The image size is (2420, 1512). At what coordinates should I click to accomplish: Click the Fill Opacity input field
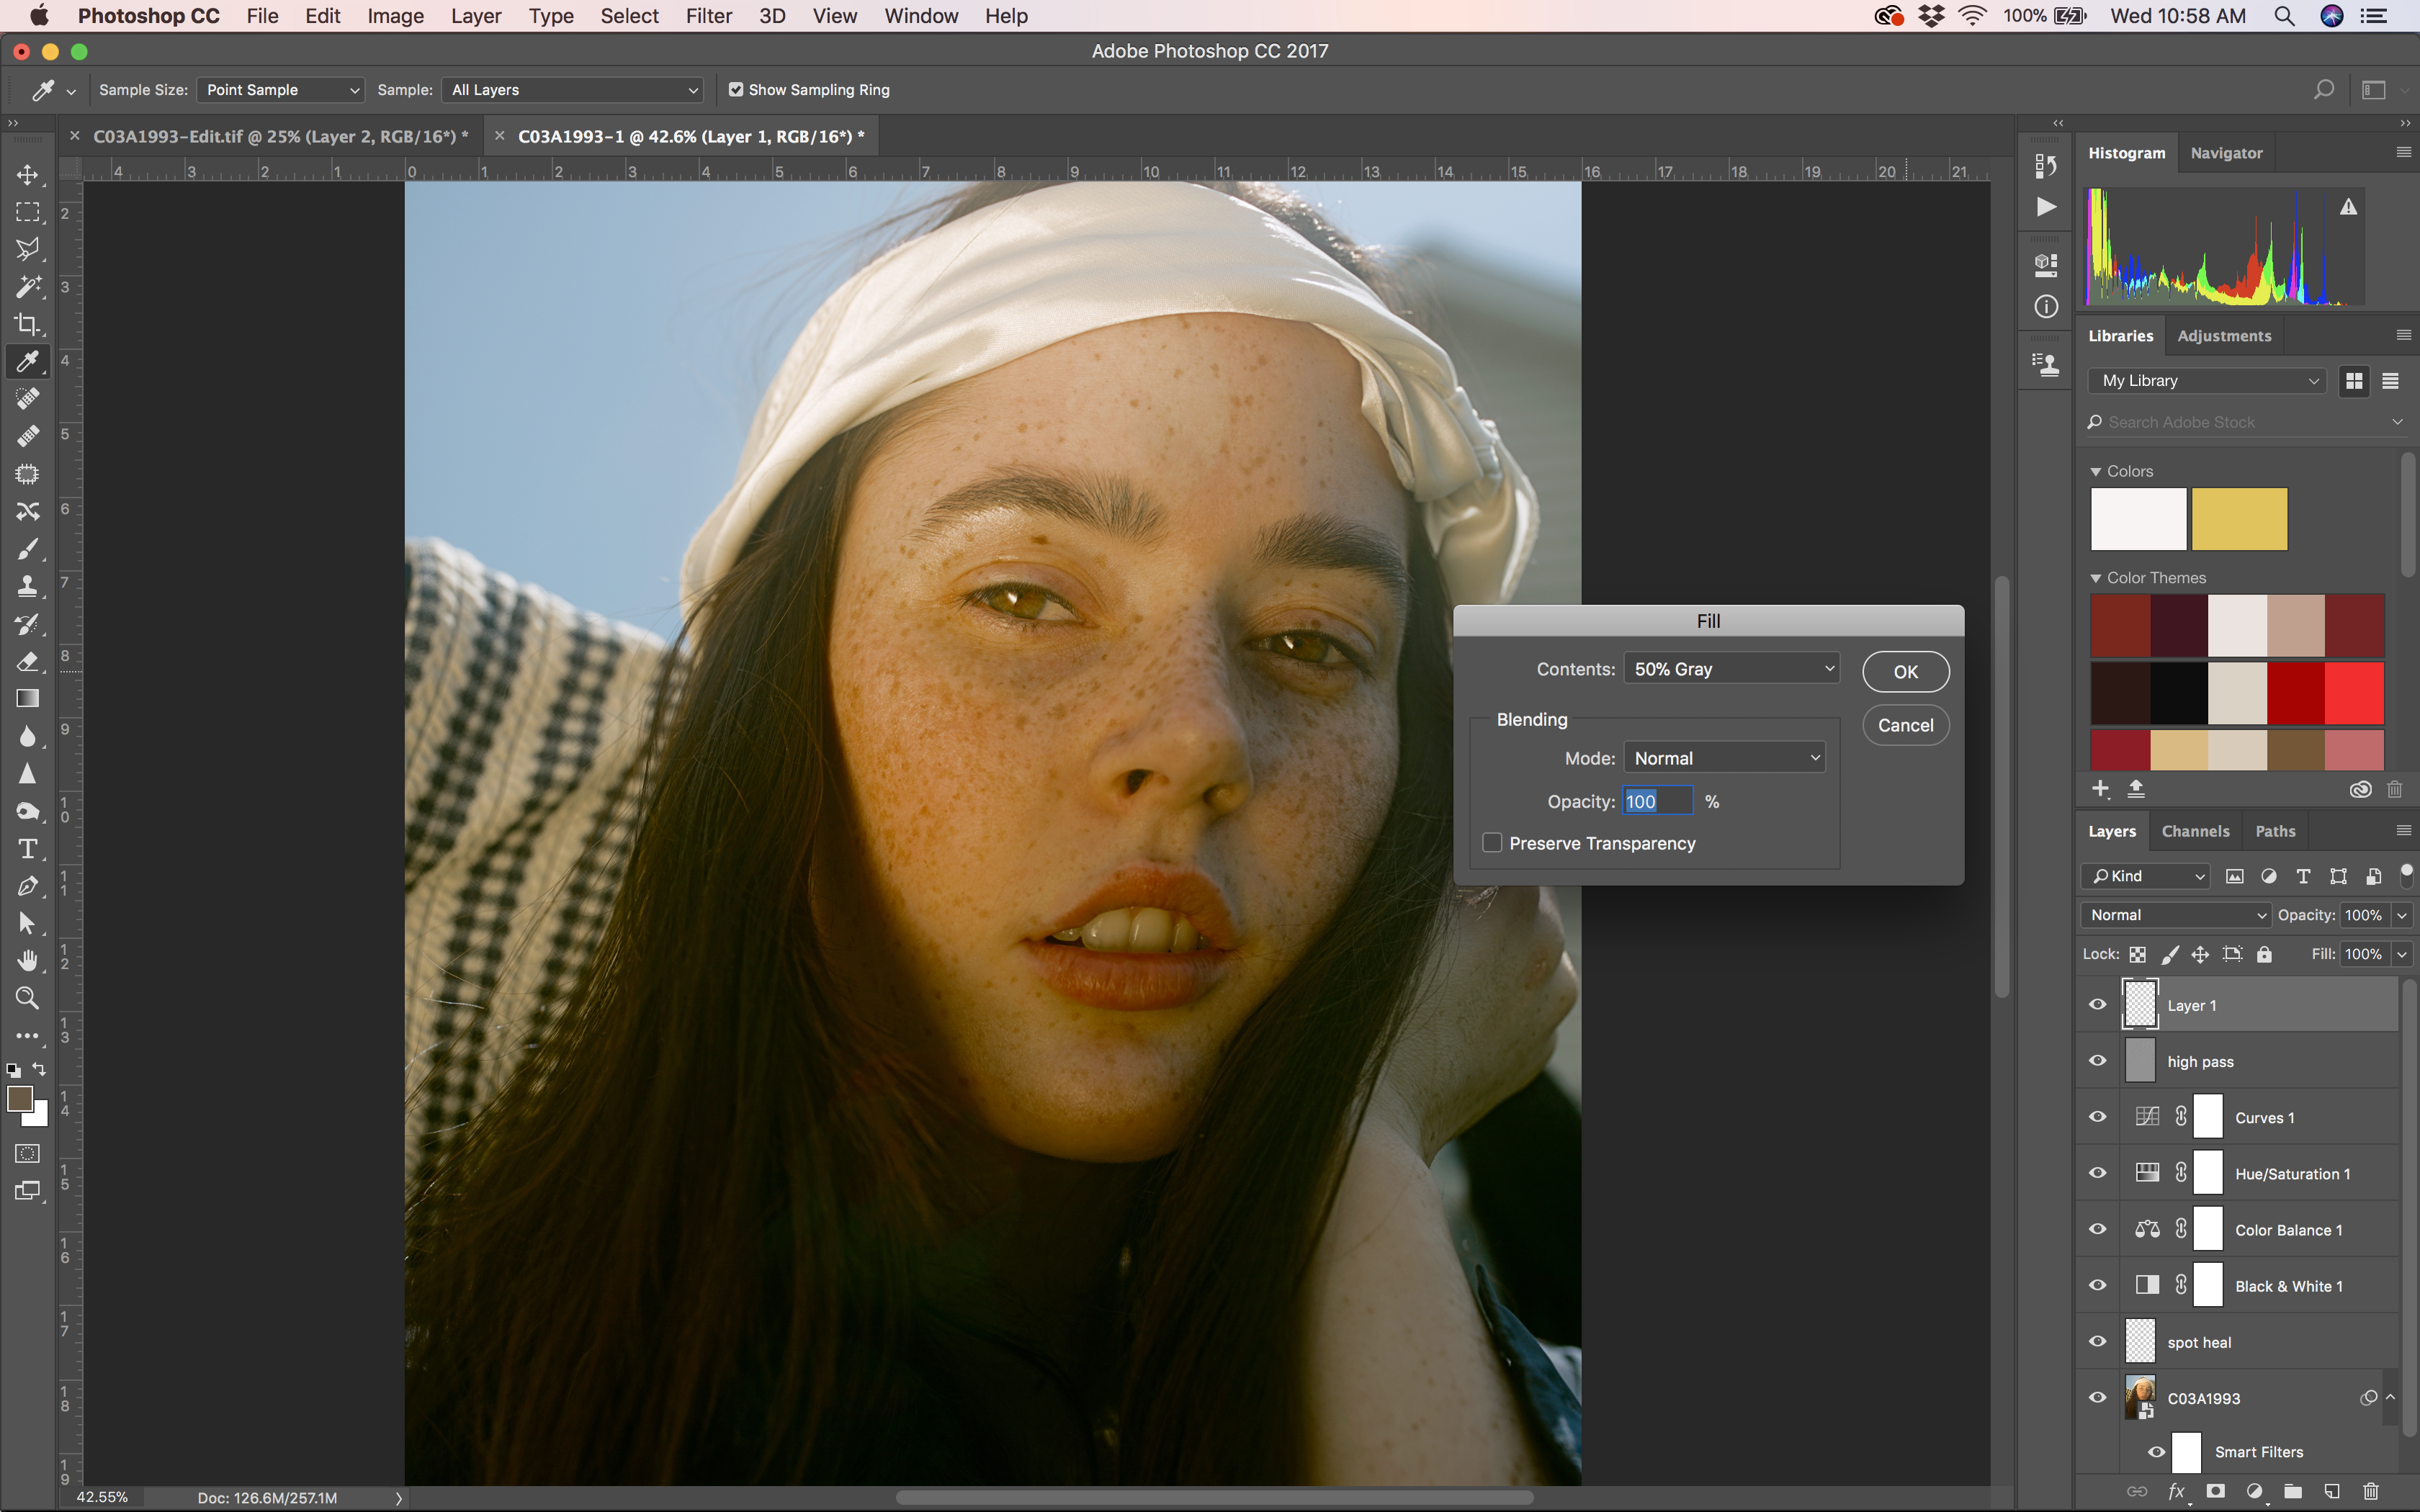point(1657,801)
